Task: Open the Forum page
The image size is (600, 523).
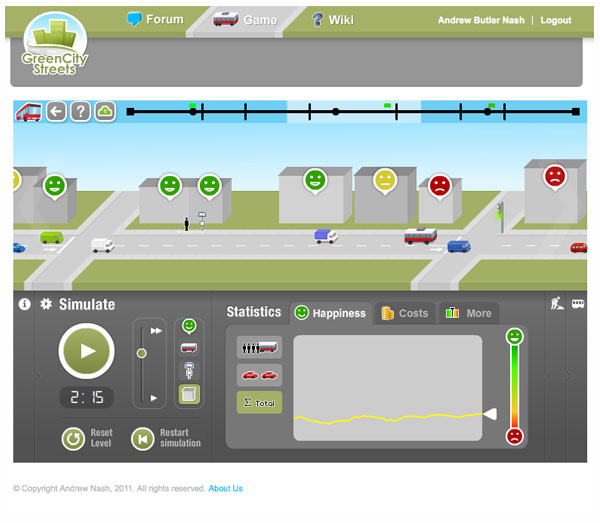Action: pyautogui.click(x=155, y=19)
